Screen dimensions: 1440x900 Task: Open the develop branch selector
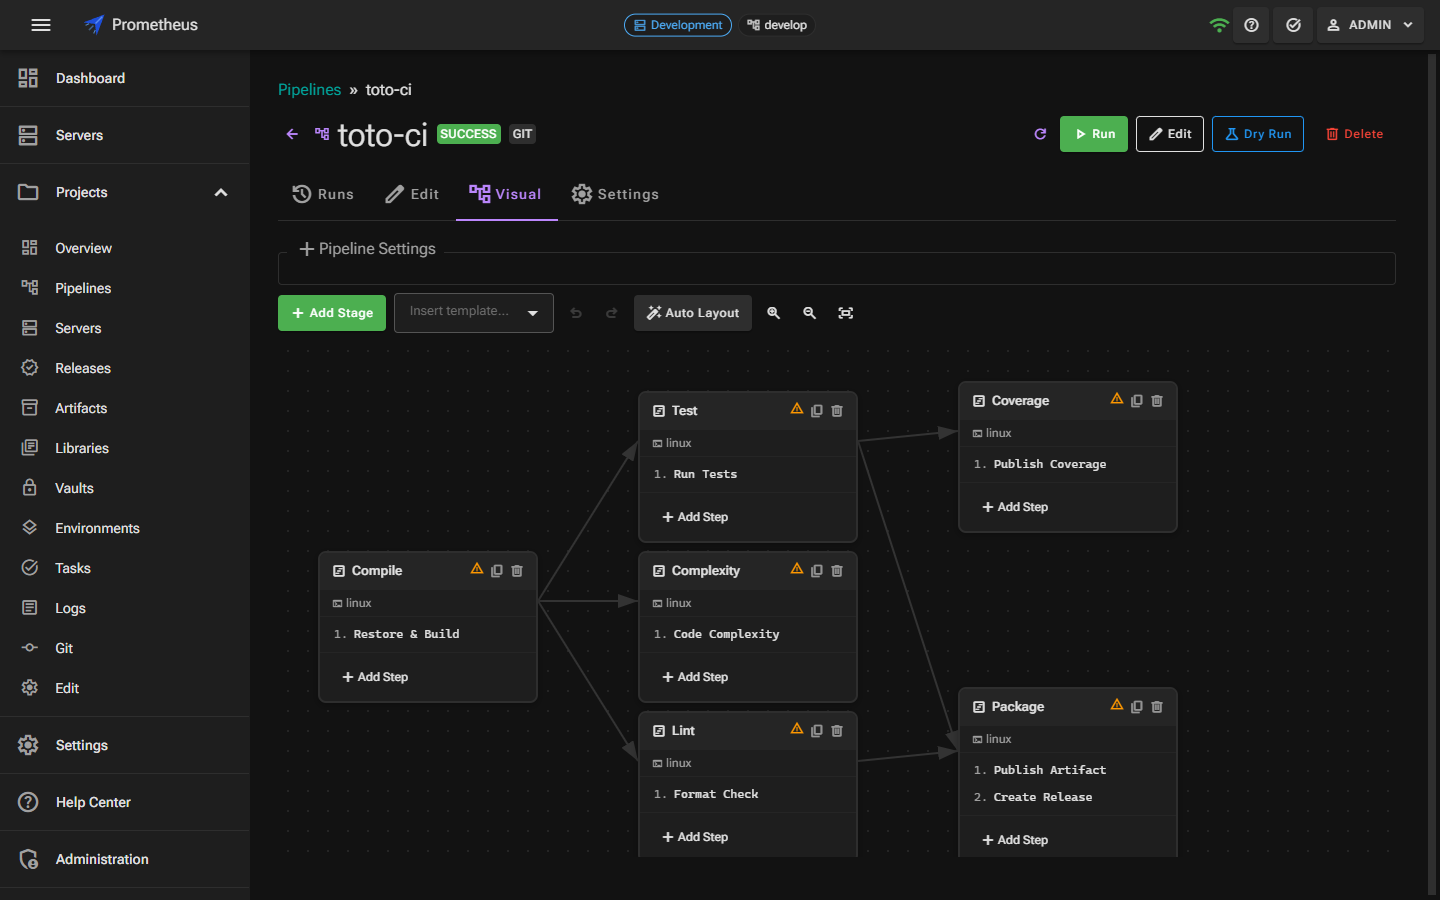pos(777,25)
